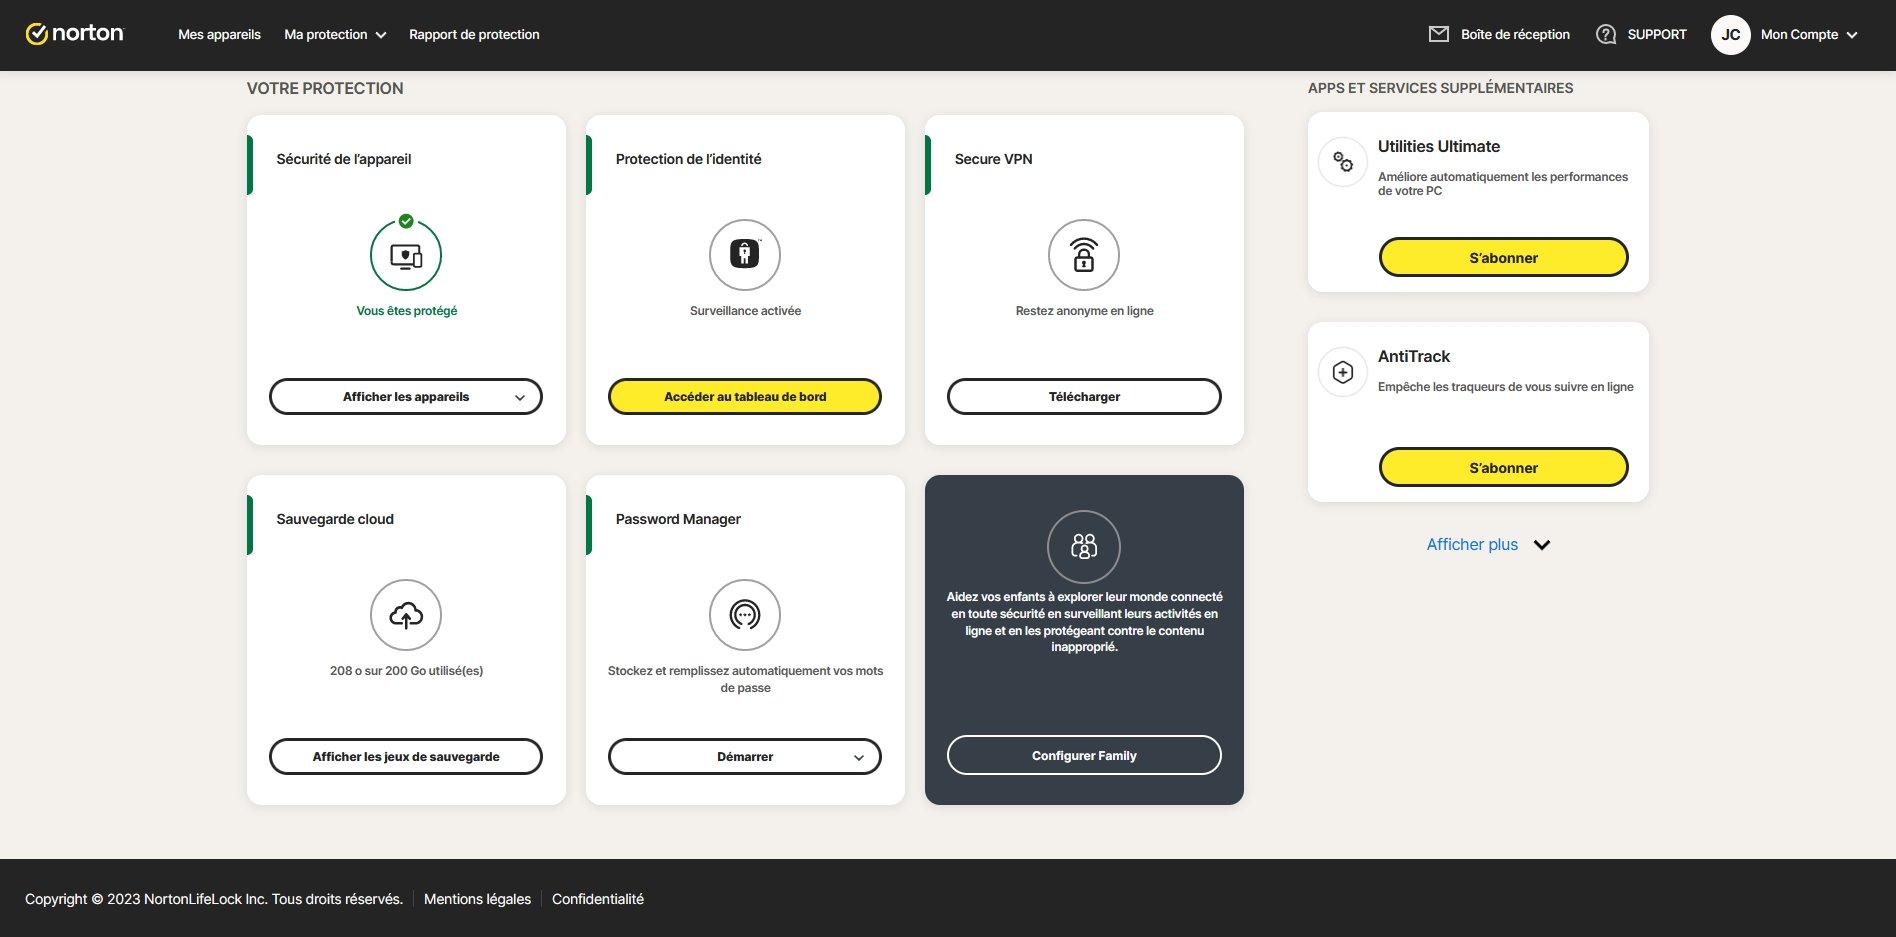Click the device security monitor icon
Screen dimensions: 1896x937
click(406, 256)
